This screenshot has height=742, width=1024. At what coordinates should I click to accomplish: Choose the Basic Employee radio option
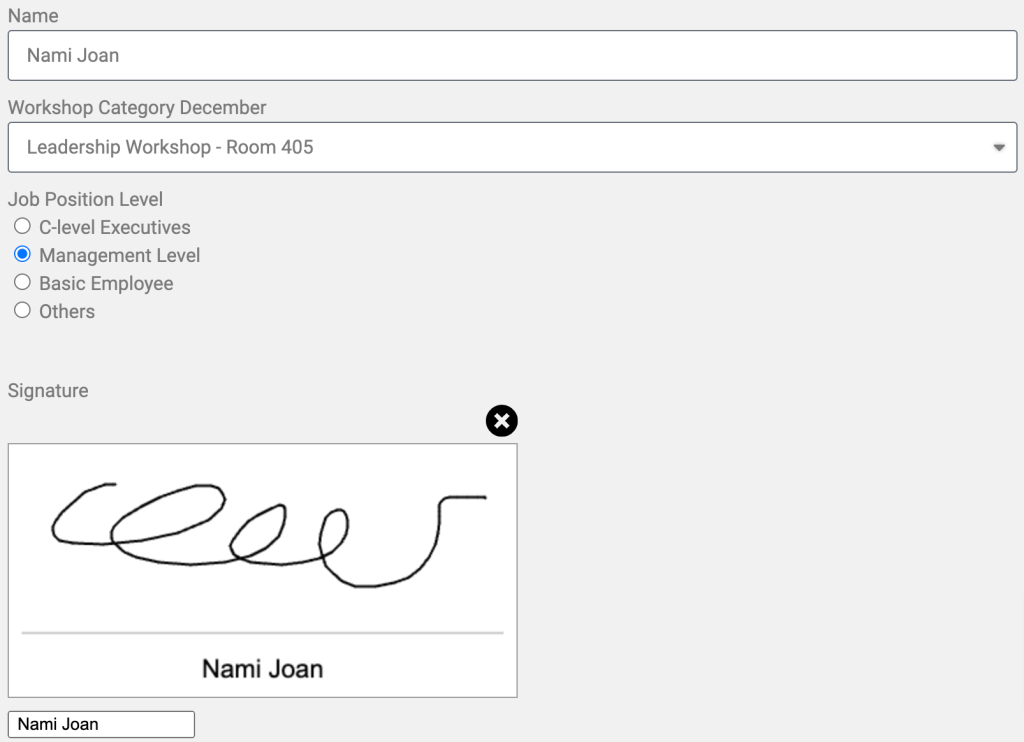[x=22, y=282]
